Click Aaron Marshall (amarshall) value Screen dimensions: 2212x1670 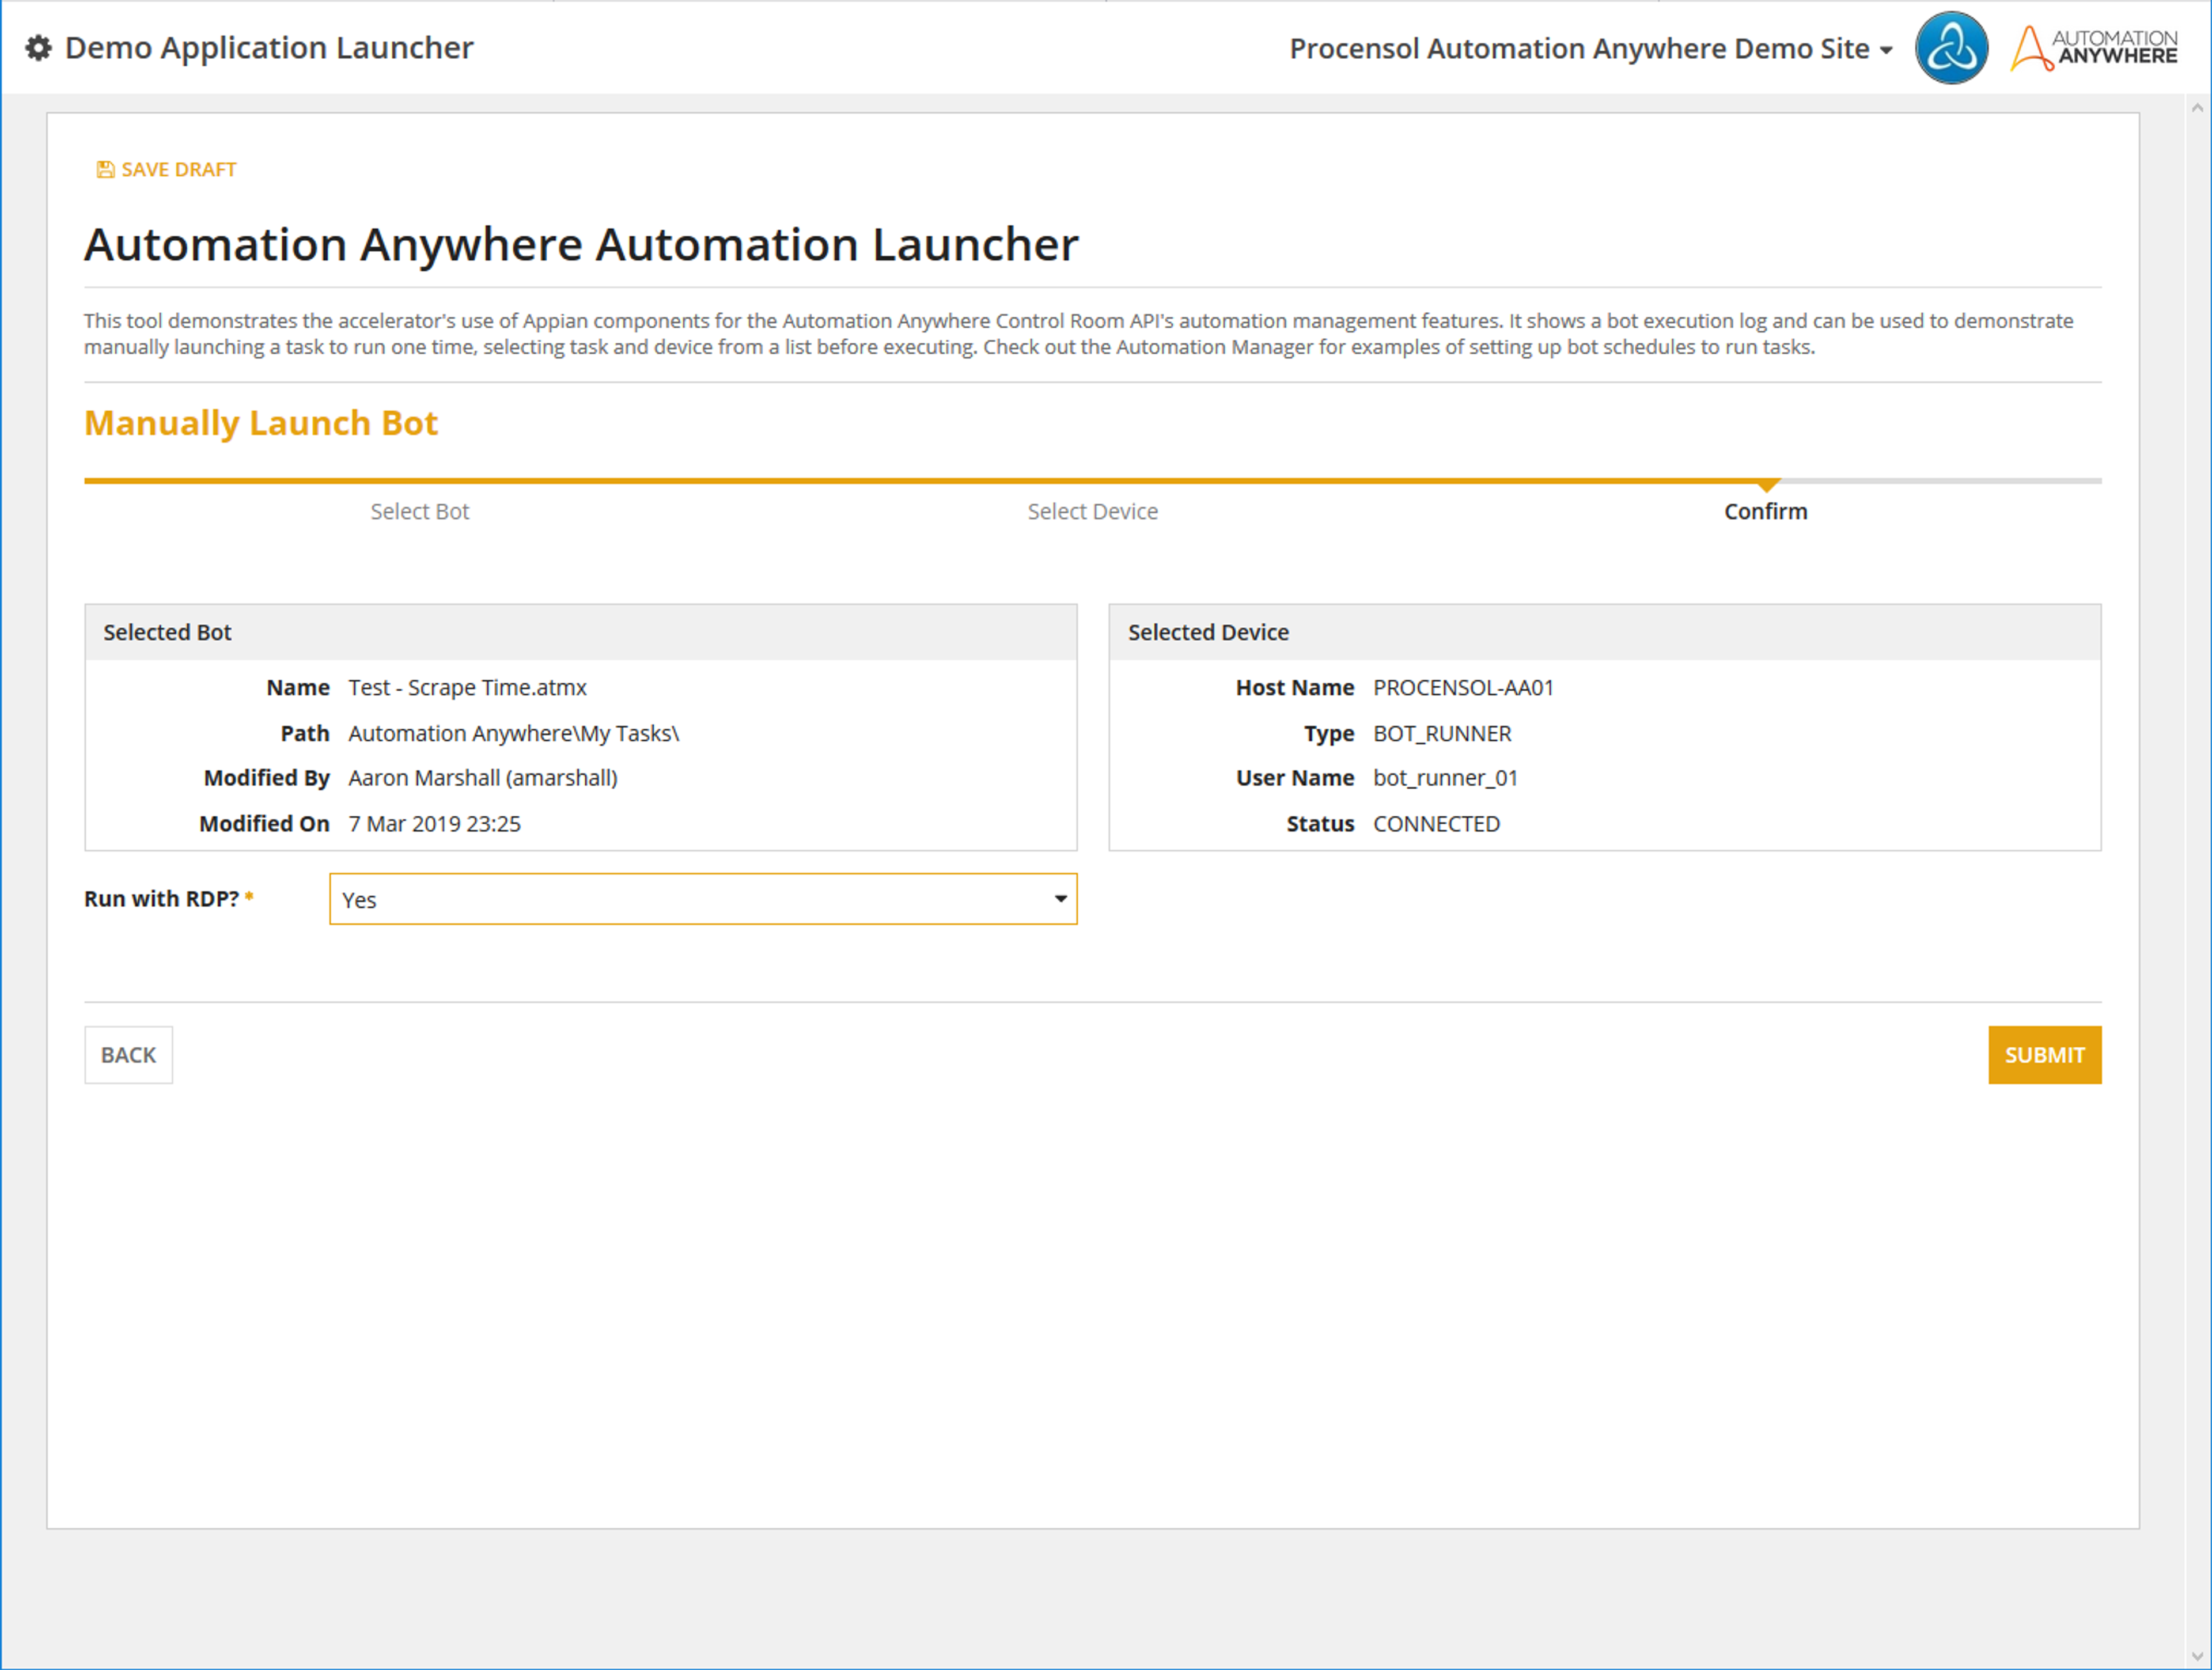click(483, 778)
